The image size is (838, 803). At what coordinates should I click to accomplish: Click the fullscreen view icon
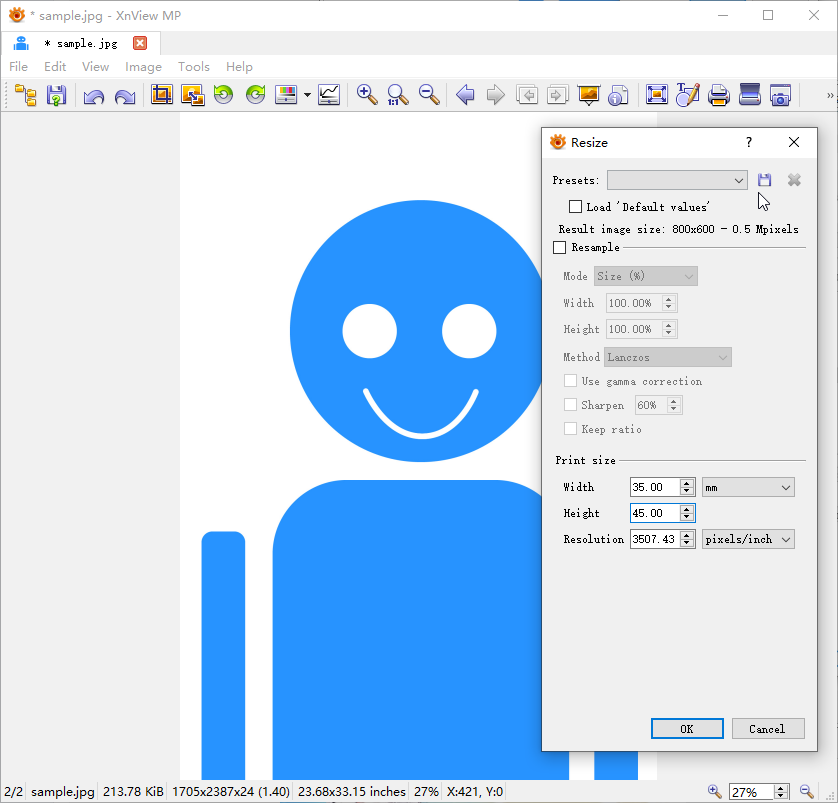pos(656,95)
